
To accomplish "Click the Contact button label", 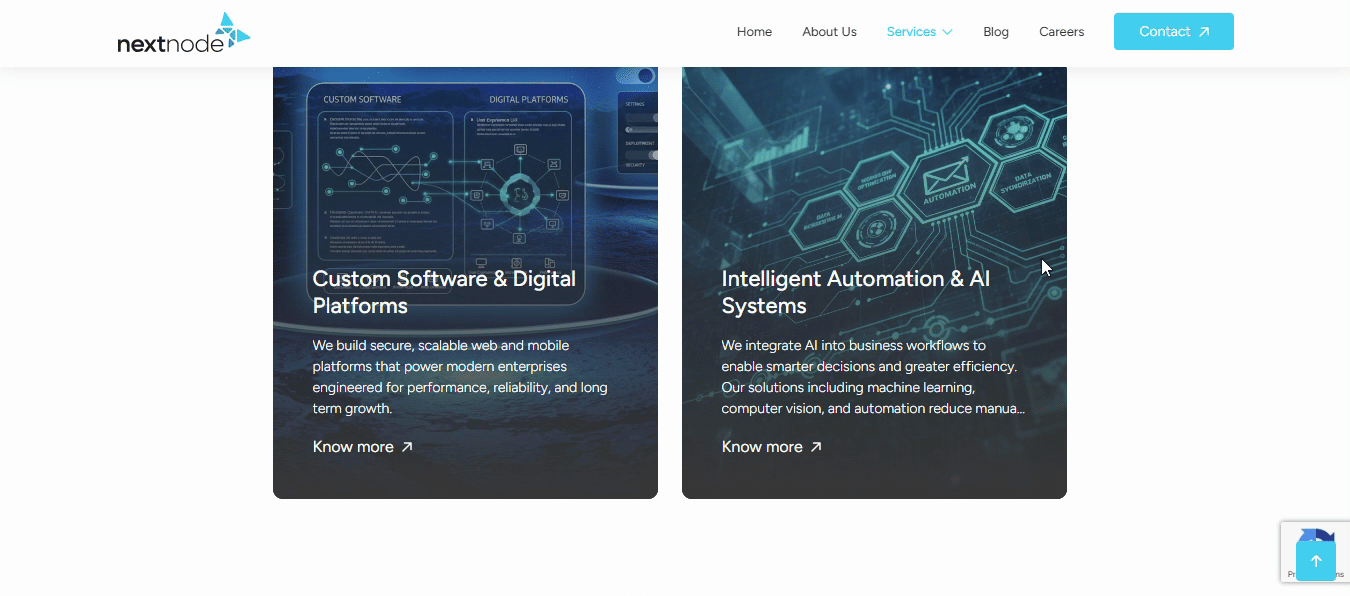I will tap(1164, 32).
